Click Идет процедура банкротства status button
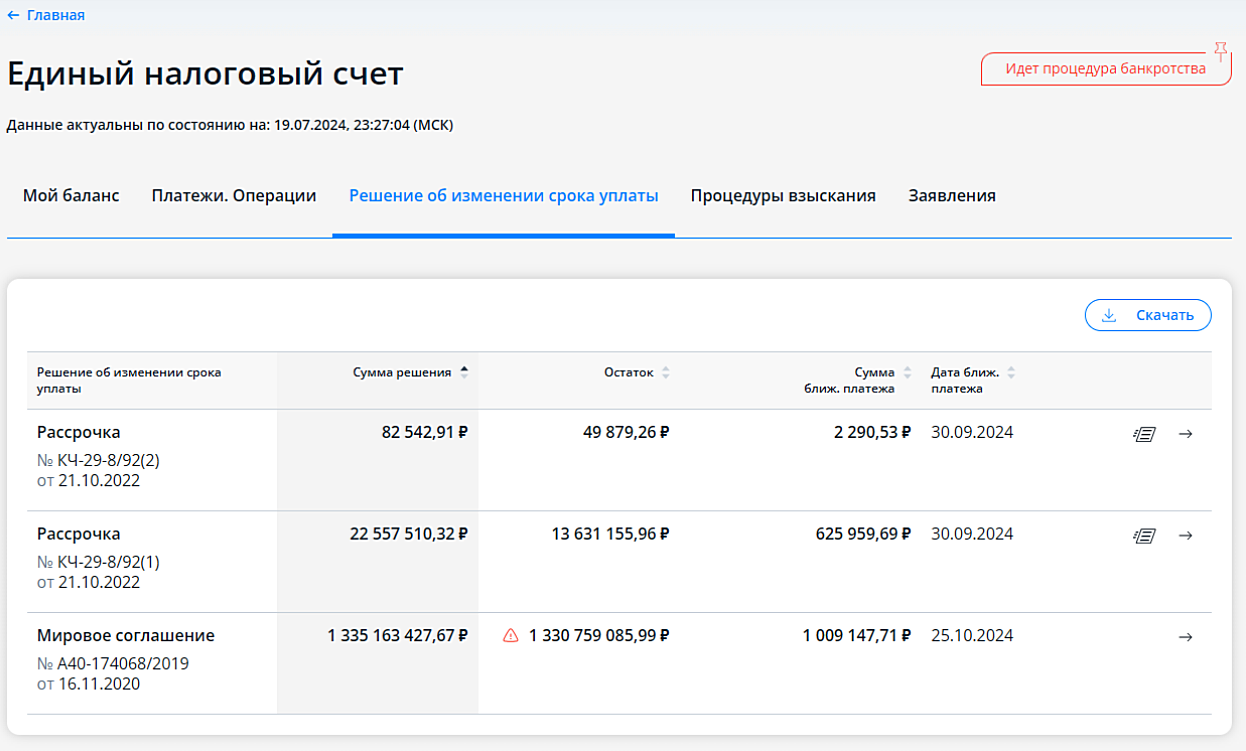 pyautogui.click(x=1104, y=69)
